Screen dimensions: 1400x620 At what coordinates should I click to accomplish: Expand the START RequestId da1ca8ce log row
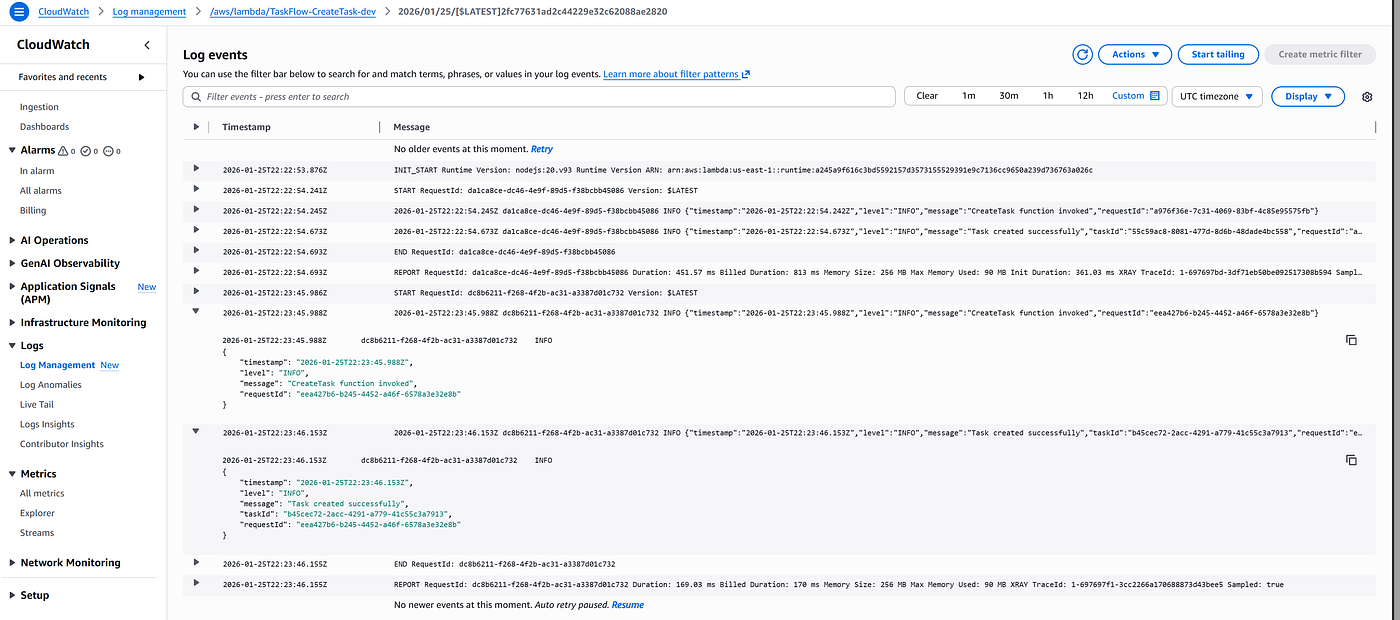[x=196, y=189]
